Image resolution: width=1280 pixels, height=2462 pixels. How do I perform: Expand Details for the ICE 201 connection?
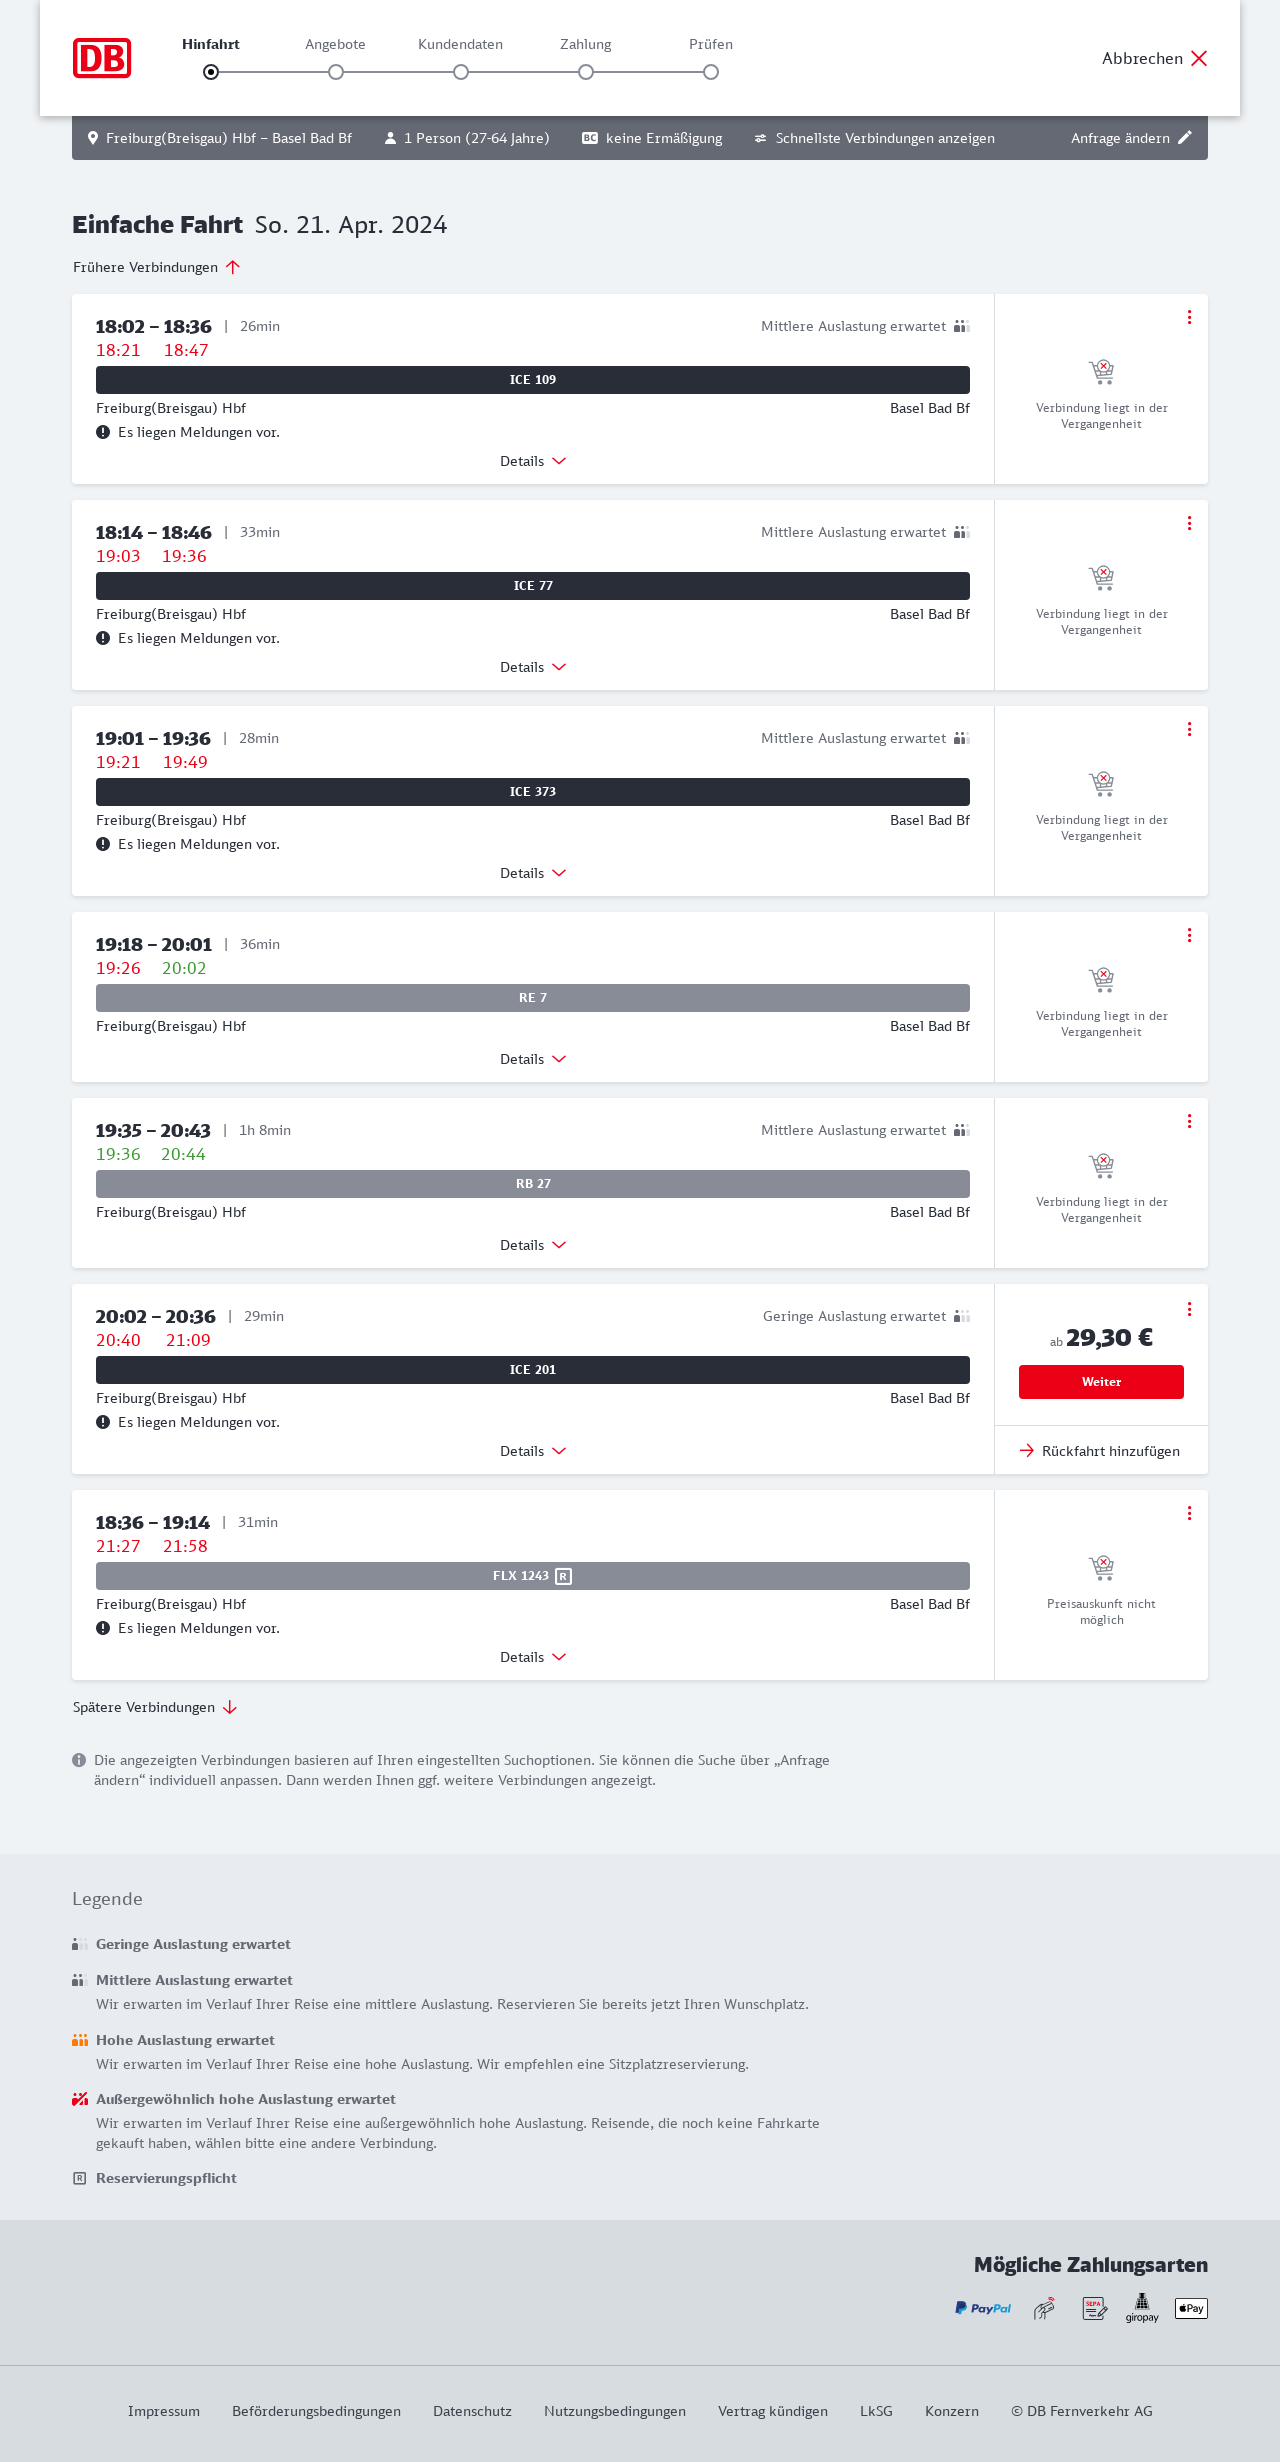(533, 1451)
